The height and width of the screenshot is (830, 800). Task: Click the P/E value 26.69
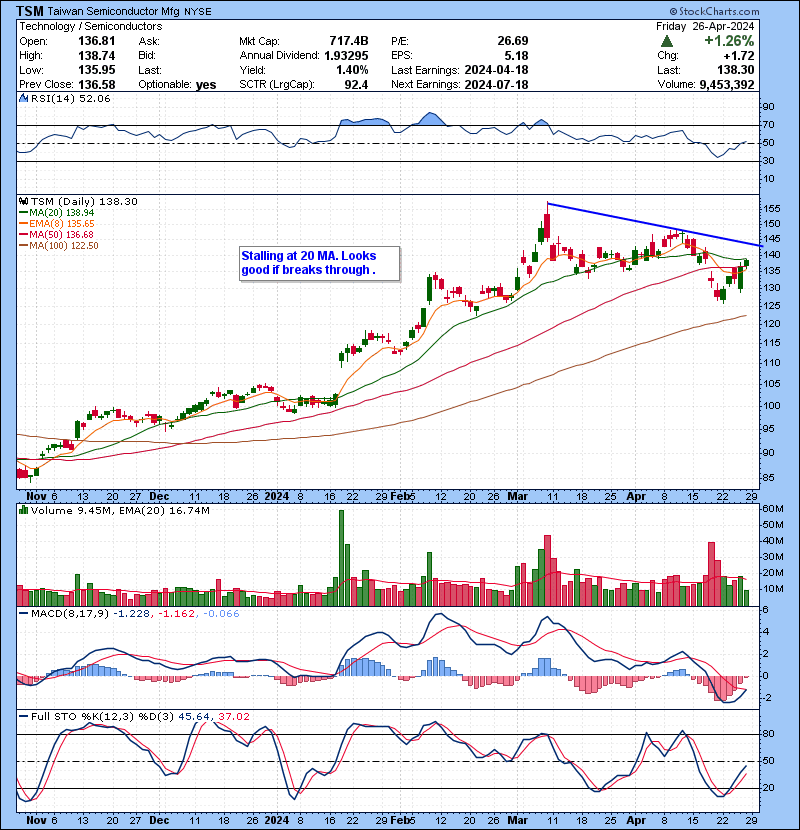513,41
